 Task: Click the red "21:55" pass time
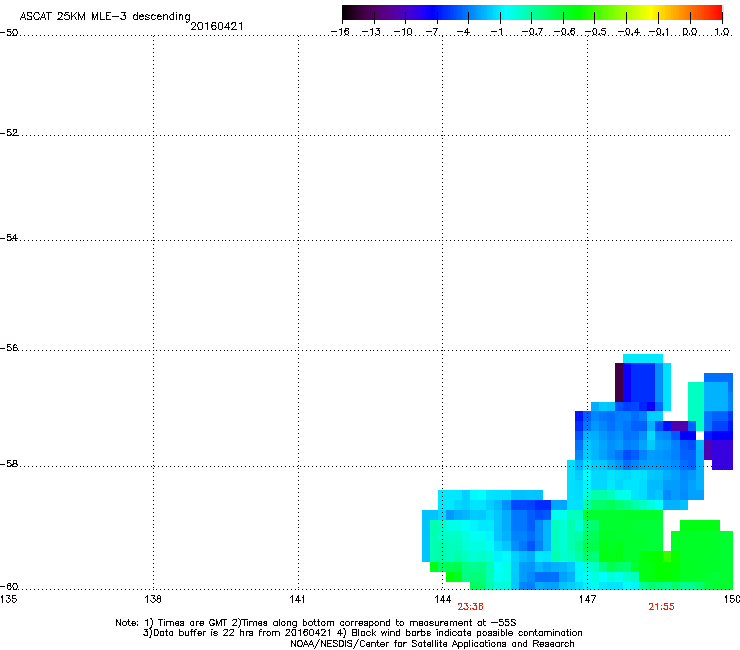pyautogui.click(x=661, y=607)
